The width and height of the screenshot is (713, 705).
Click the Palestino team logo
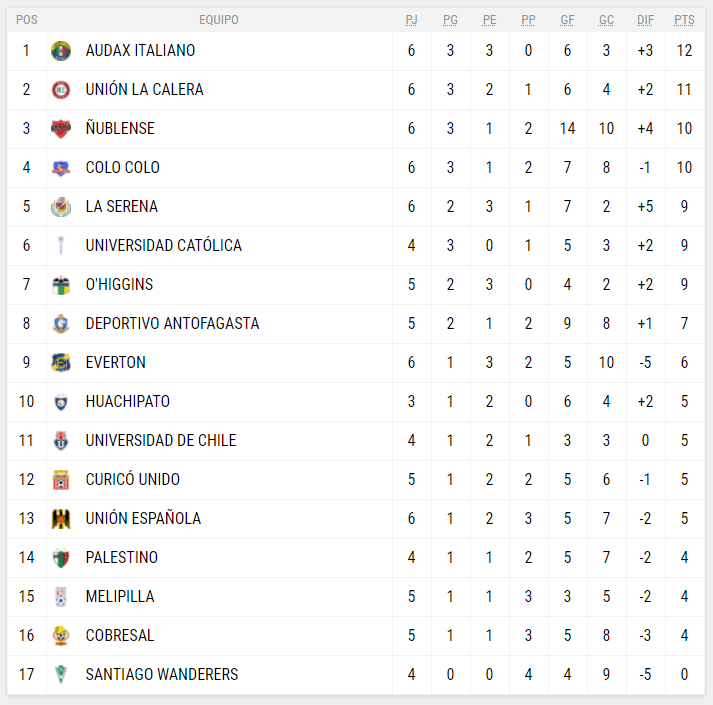tap(61, 557)
